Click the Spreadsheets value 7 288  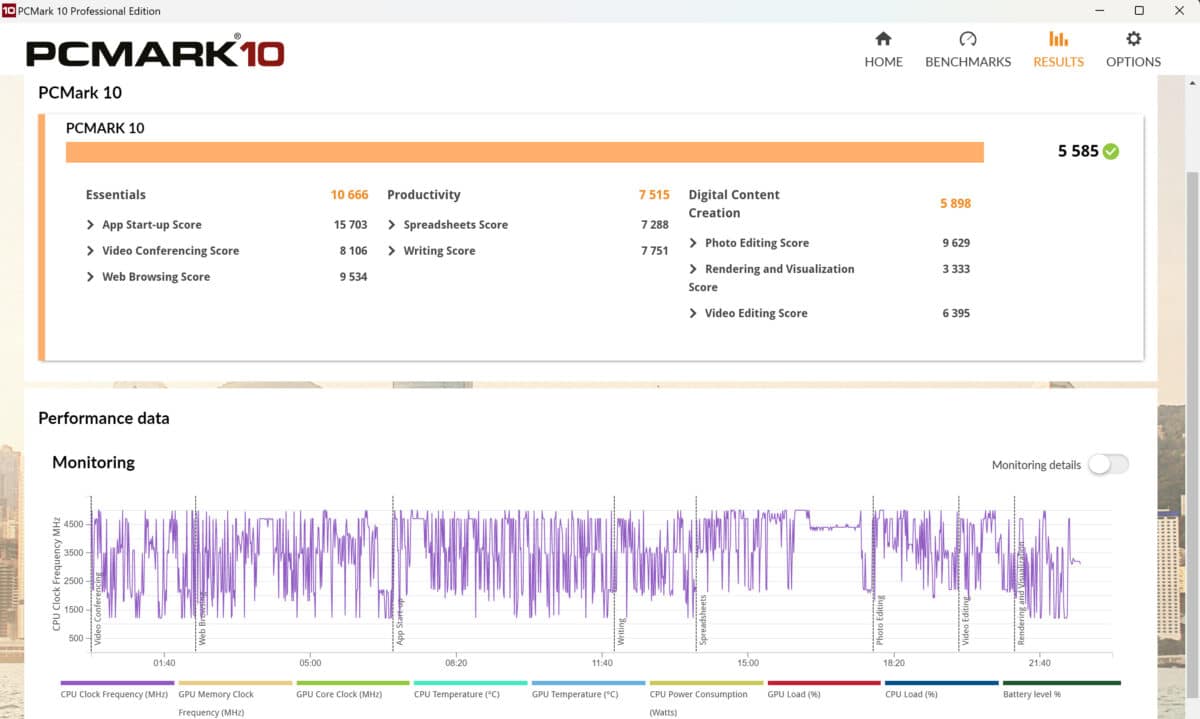click(x=655, y=225)
